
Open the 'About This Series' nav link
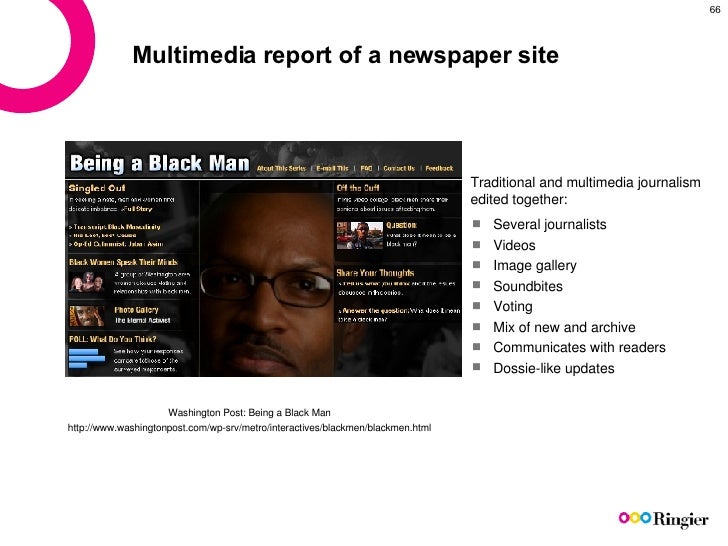[281, 169]
